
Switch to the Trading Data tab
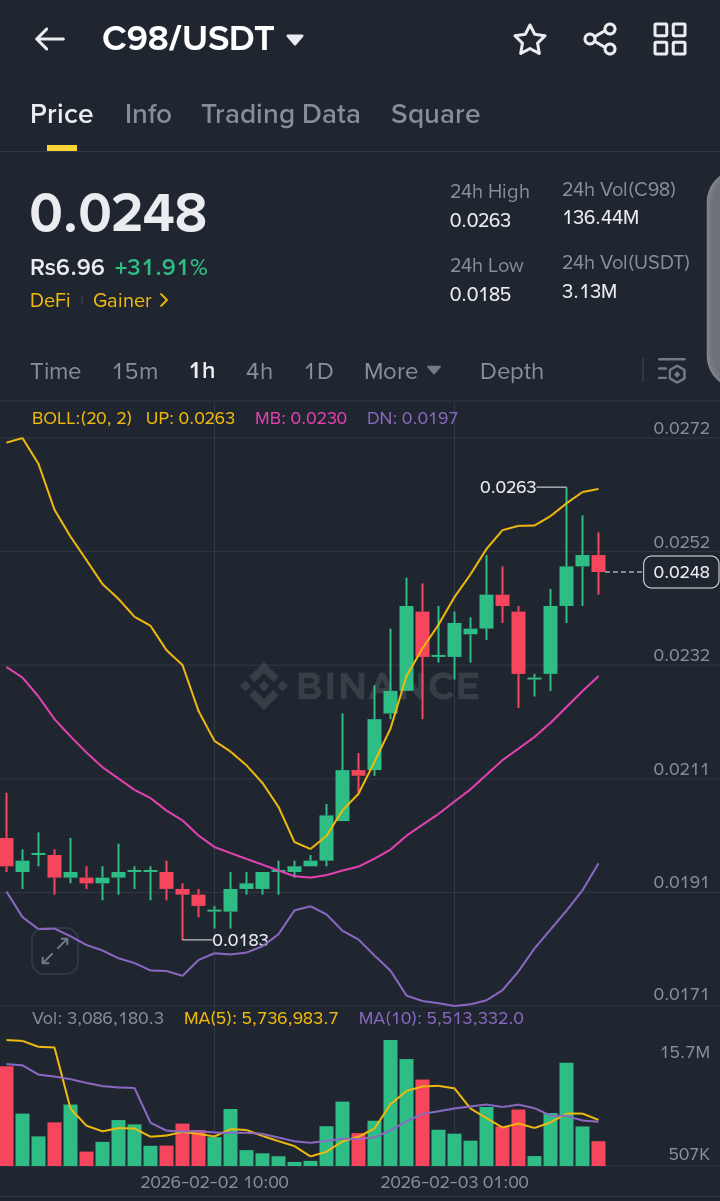[x=281, y=114]
